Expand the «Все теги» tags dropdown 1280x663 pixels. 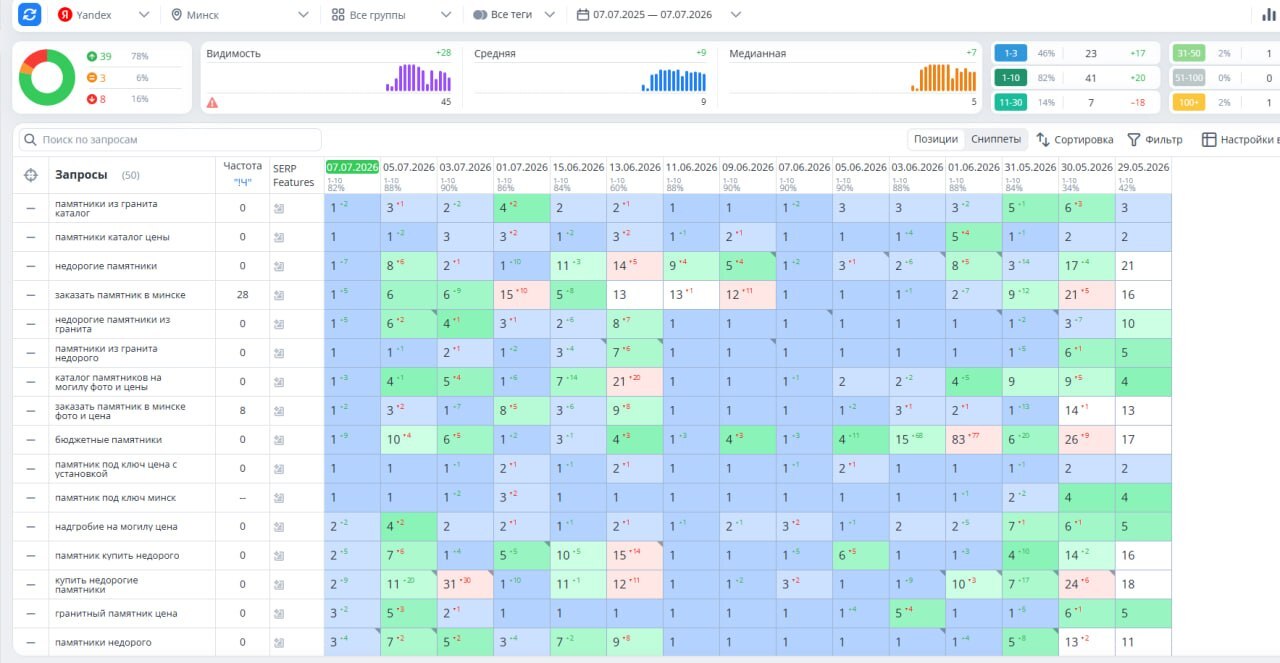tap(512, 15)
